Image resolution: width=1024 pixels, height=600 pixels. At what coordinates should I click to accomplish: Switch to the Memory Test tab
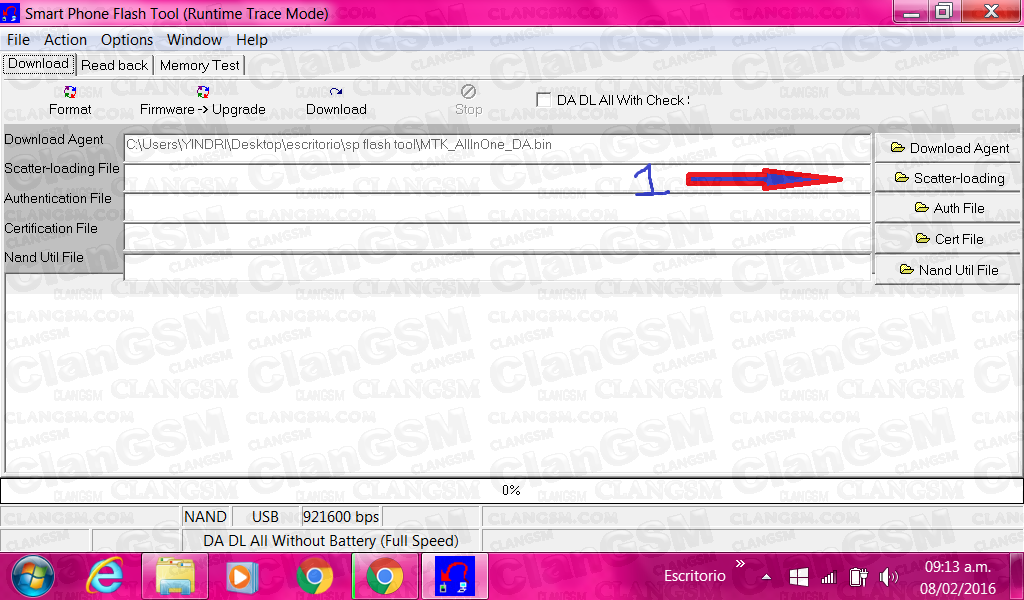[199, 65]
